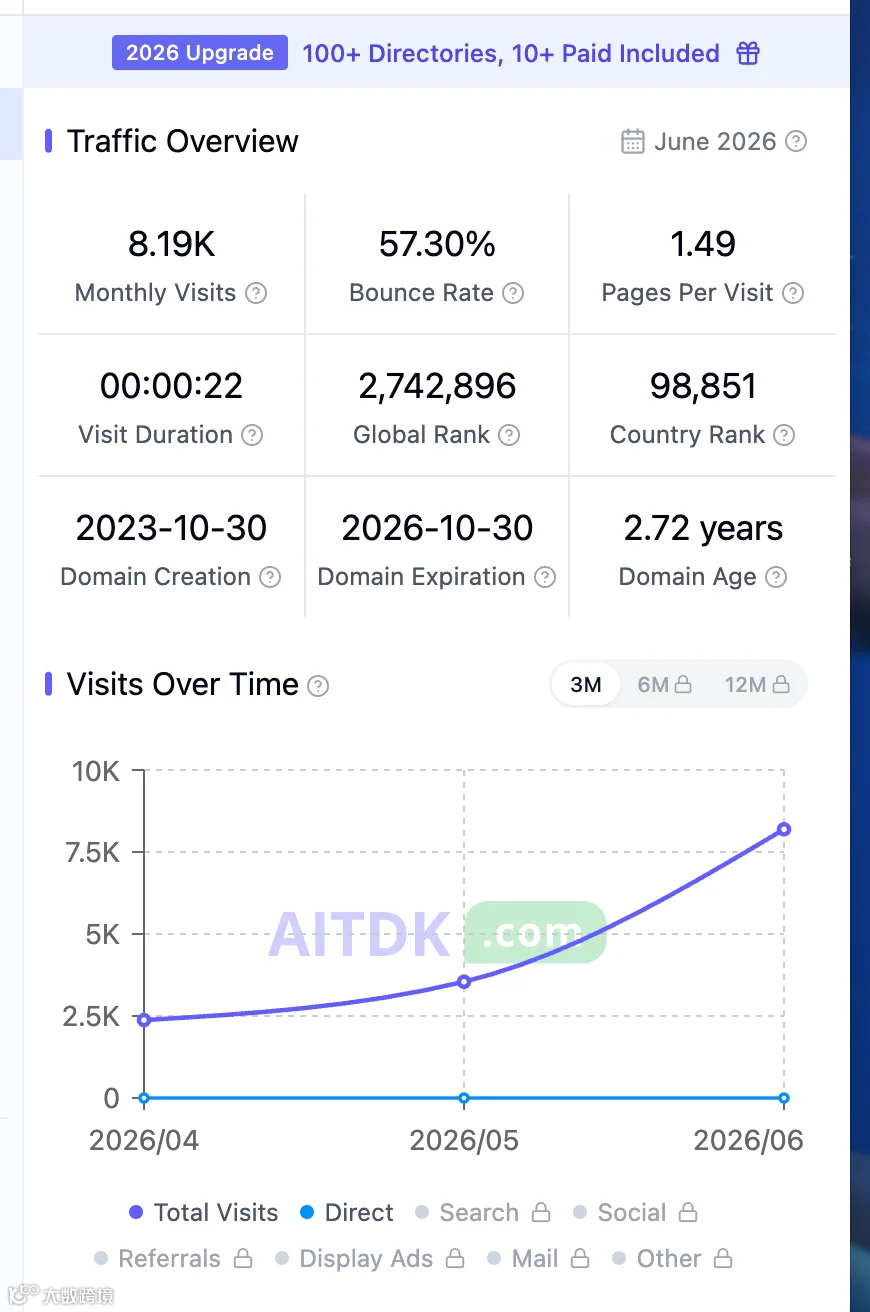870x1312 pixels.
Task: Toggle Direct series in chart legend
Action: pos(347,1213)
